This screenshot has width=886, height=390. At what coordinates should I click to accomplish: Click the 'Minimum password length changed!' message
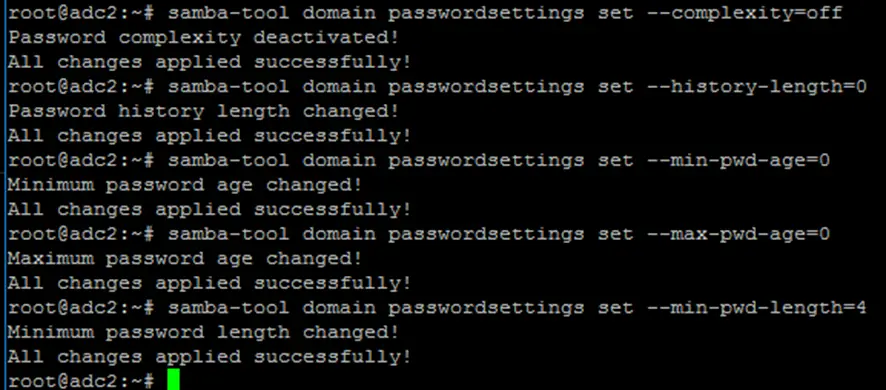[203, 332]
